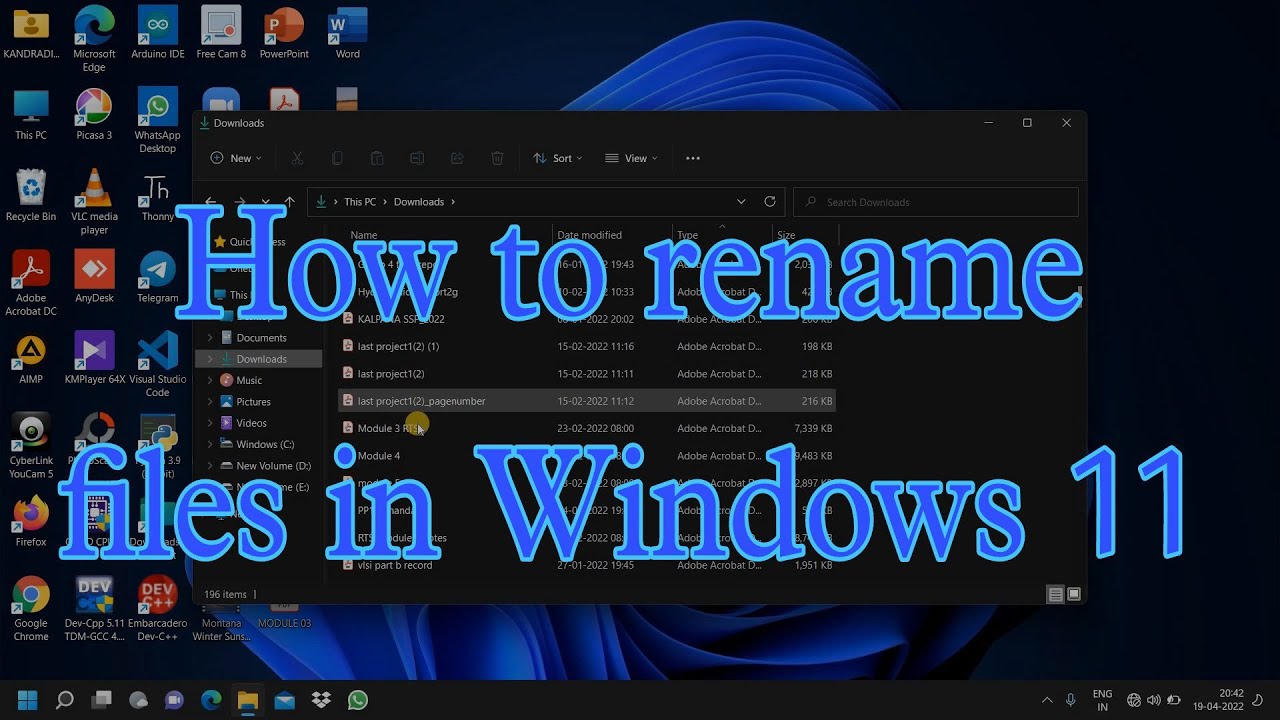
Task: Select Embarcadero Dev-C++ desktop icon
Action: click(158, 609)
